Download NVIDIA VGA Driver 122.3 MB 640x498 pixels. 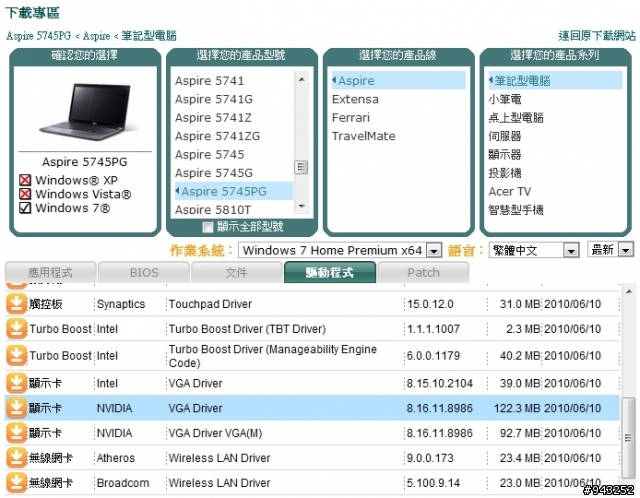click(16, 408)
